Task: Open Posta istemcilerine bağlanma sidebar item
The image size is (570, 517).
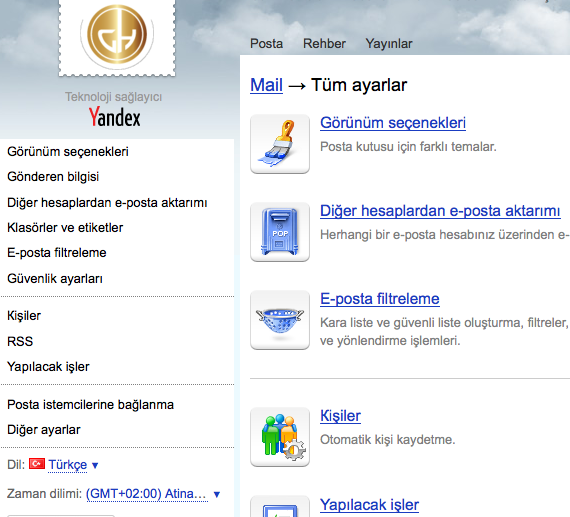Action: (91, 405)
